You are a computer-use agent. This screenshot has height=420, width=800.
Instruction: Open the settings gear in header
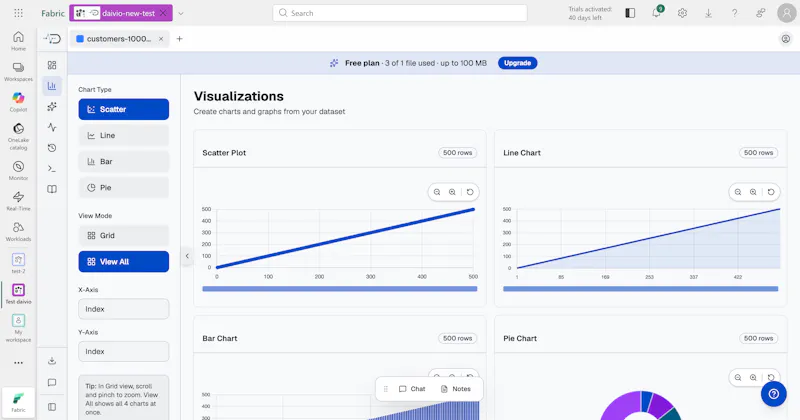682,13
